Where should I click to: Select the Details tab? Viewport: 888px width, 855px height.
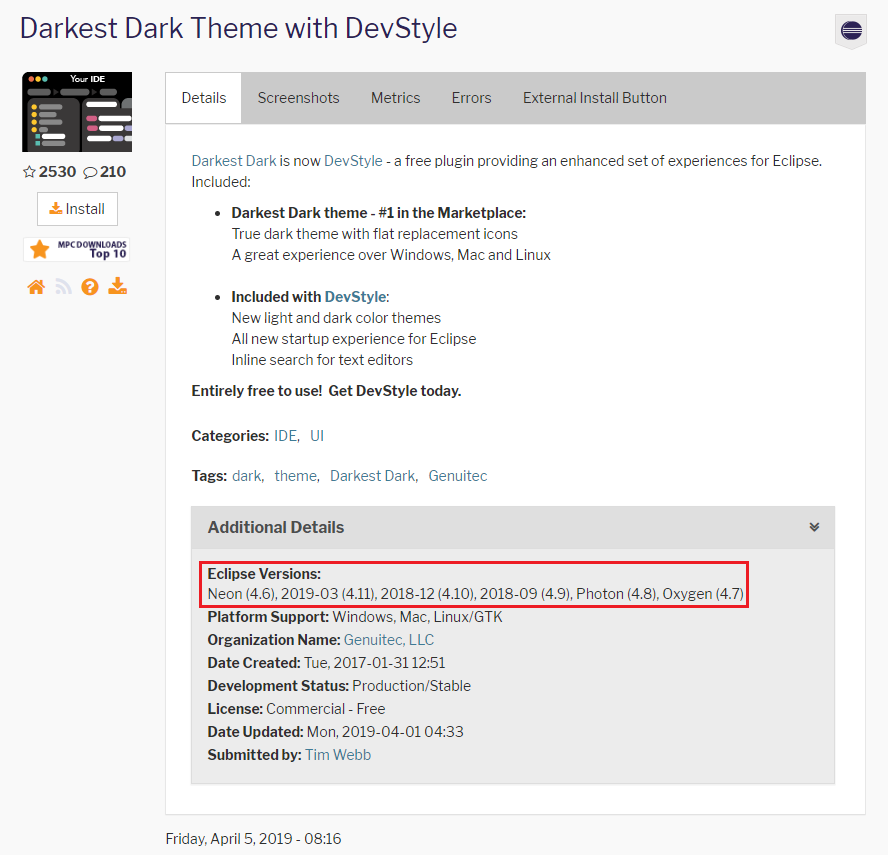point(204,98)
